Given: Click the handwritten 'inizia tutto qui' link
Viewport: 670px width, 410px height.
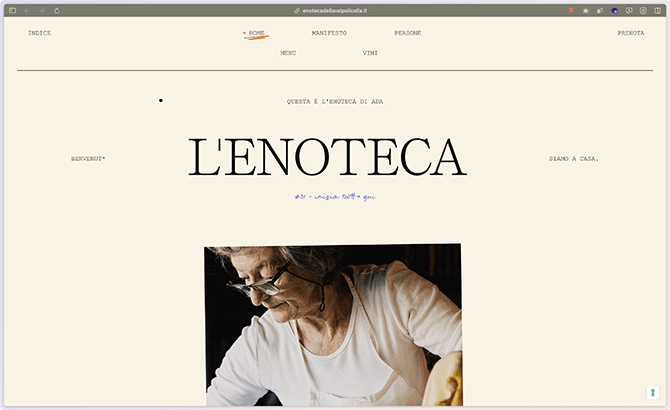Looking at the screenshot, I should tap(335, 196).
